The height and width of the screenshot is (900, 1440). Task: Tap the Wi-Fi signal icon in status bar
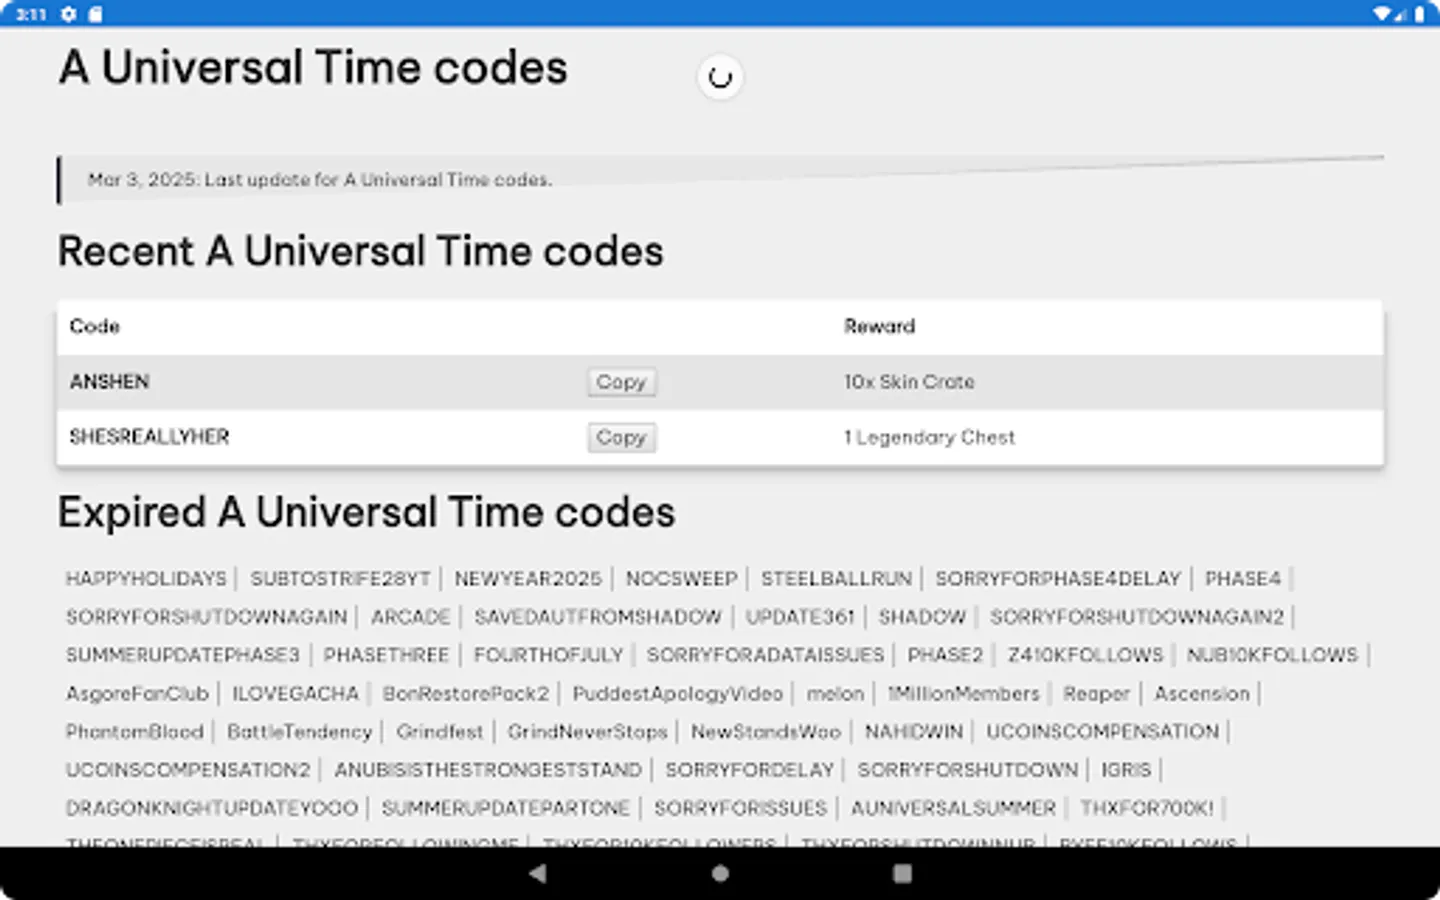pos(1381,14)
